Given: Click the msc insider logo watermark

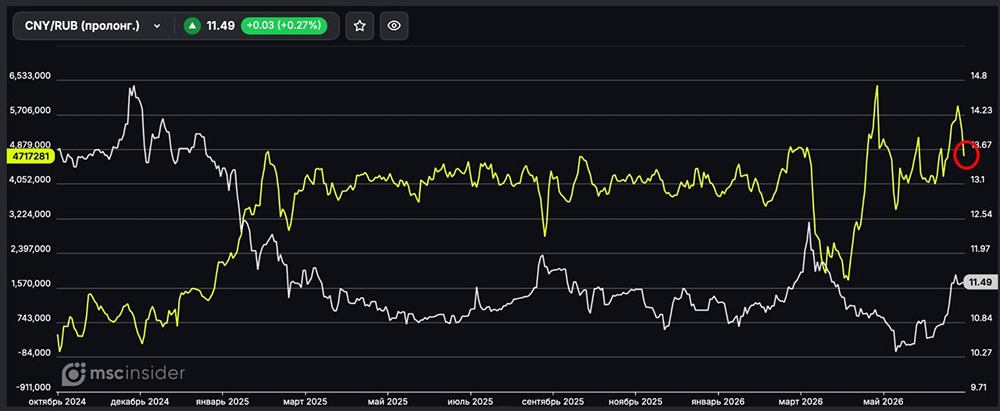Looking at the screenshot, I should pos(123,373).
